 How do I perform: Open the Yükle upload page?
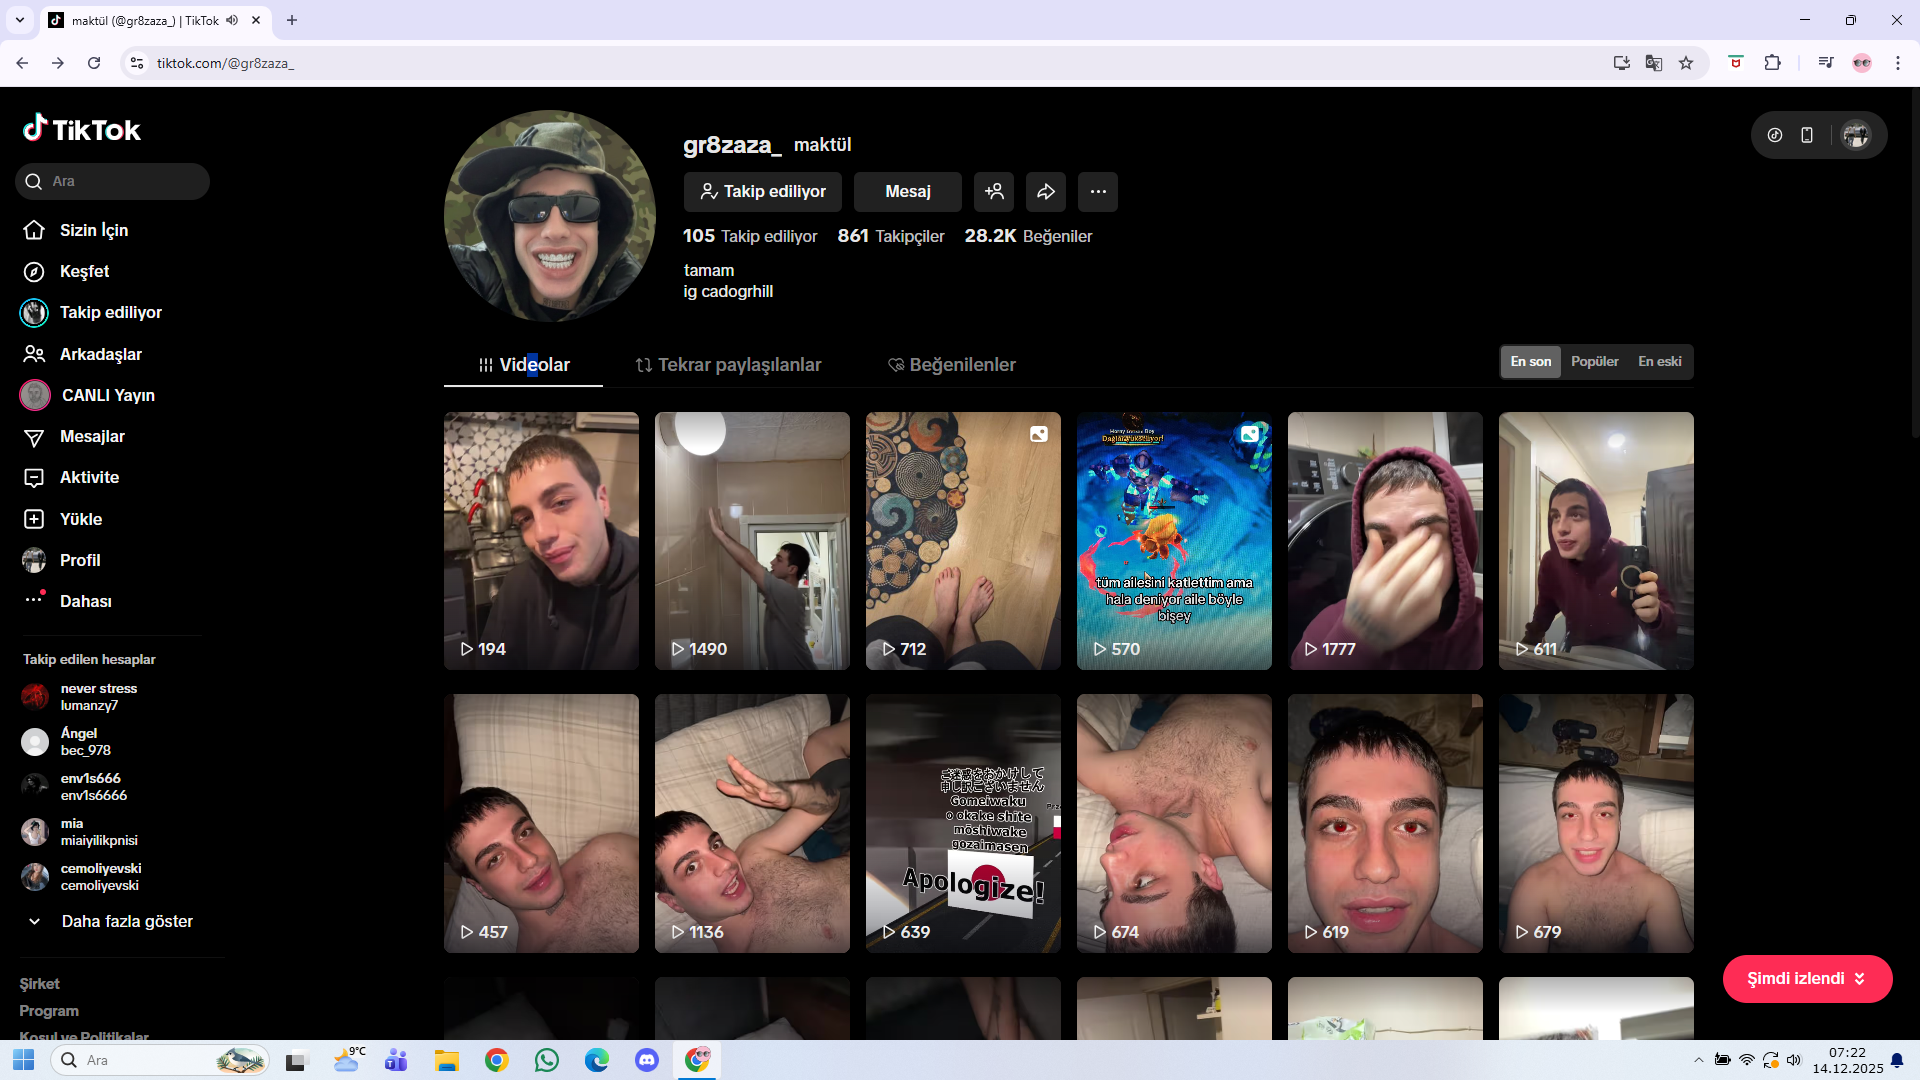coord(80,519)
